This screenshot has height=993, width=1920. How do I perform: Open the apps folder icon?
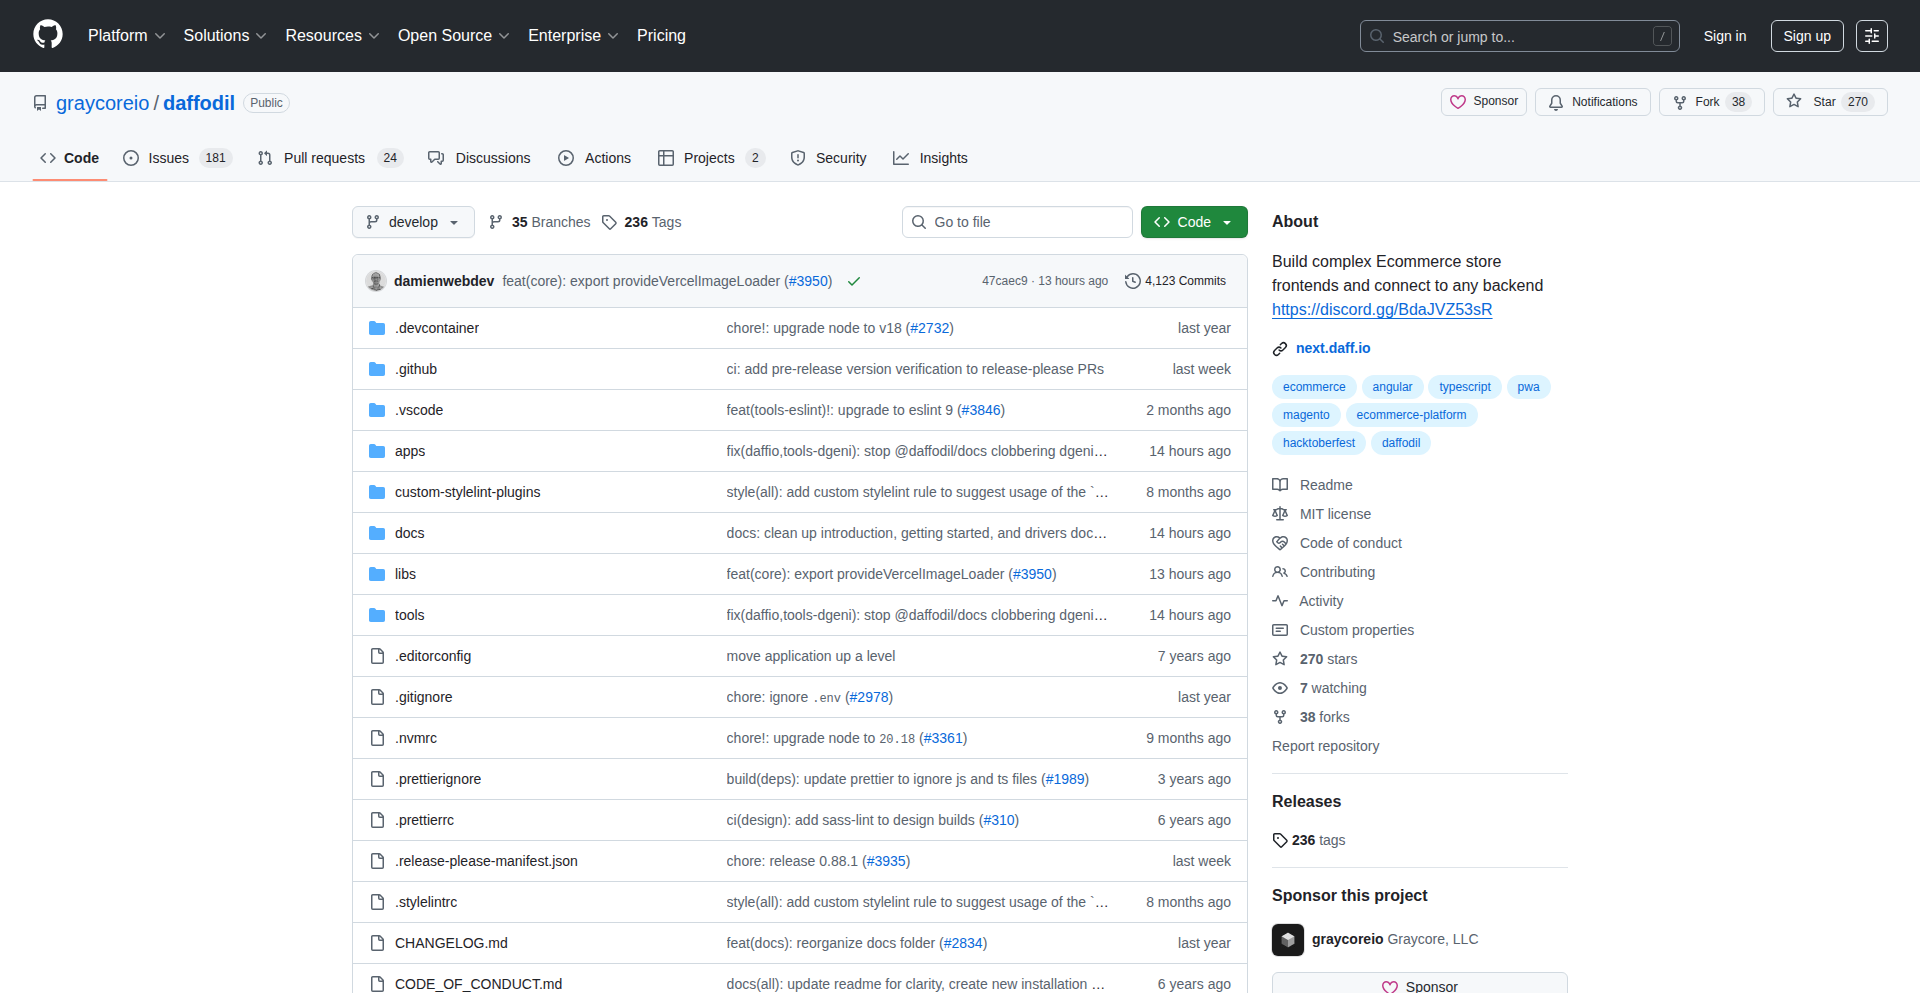377,451
